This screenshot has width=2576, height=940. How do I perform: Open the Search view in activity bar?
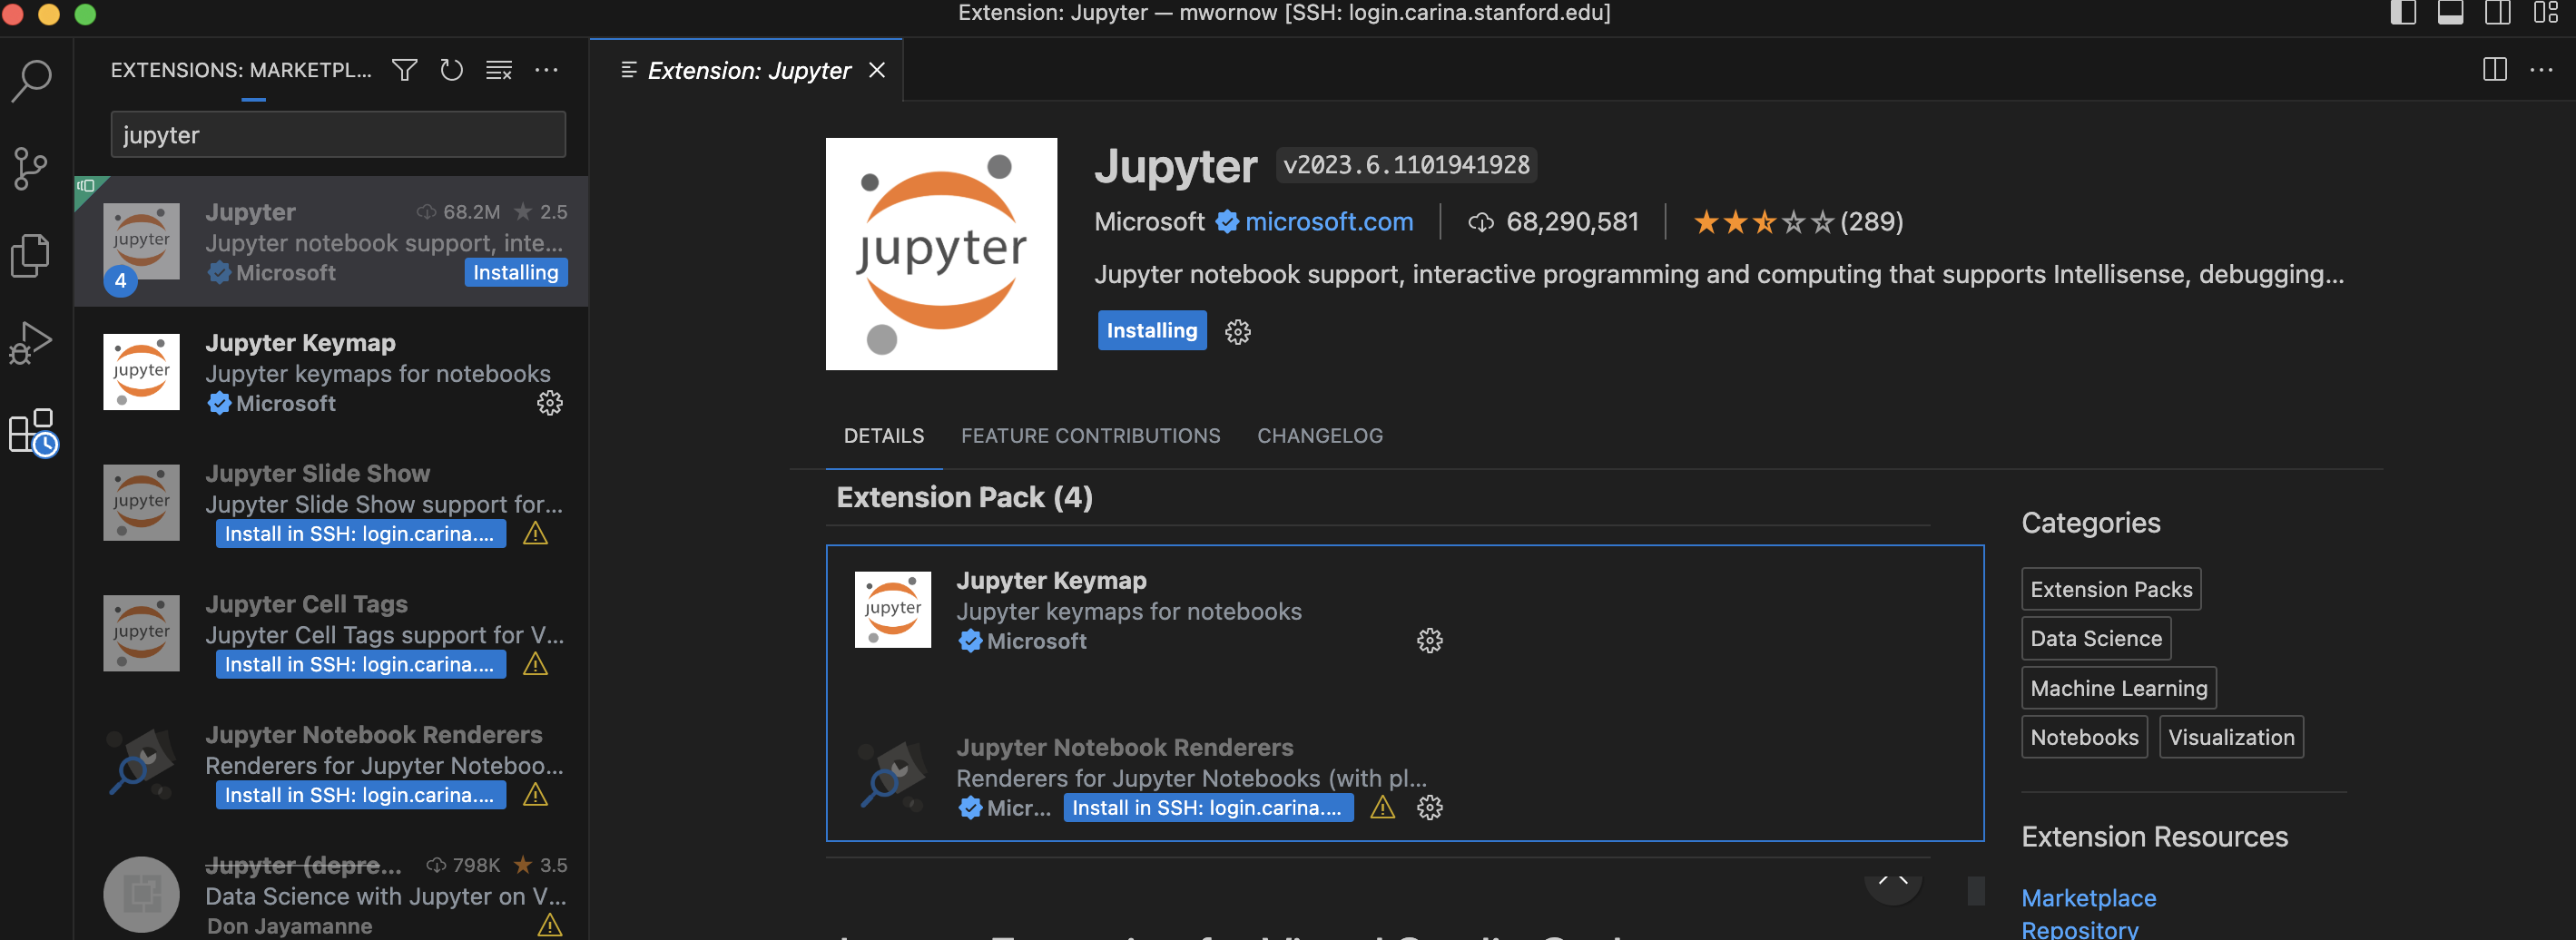[32, 80]
